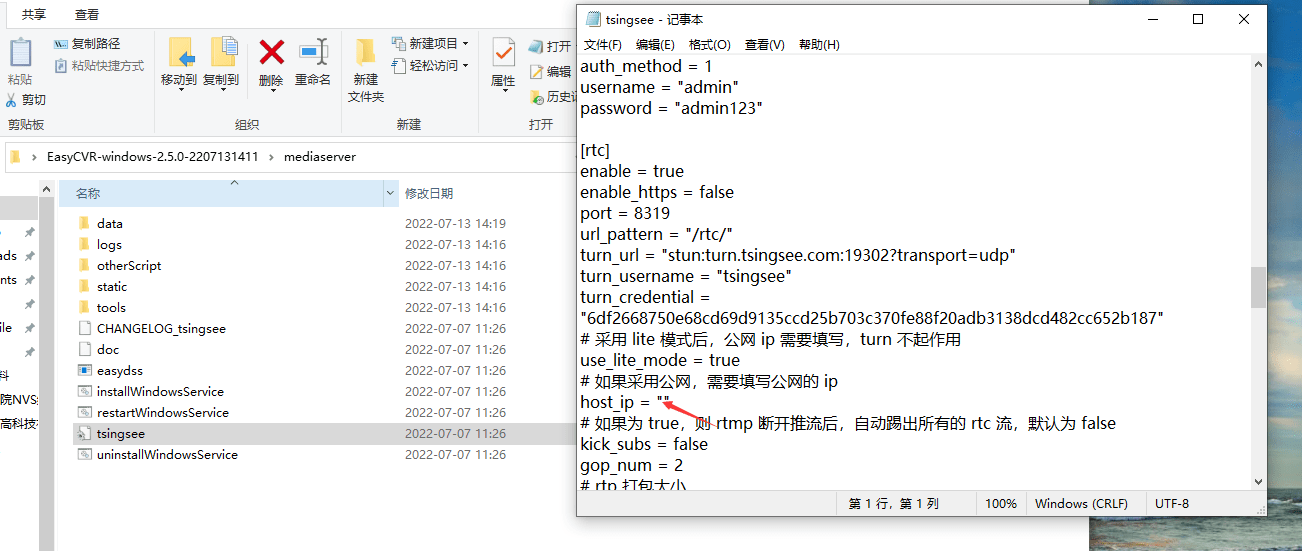Open the Notepad 查看(V) menu
This screenshot has width=1302, height=551.
(764, 45)
